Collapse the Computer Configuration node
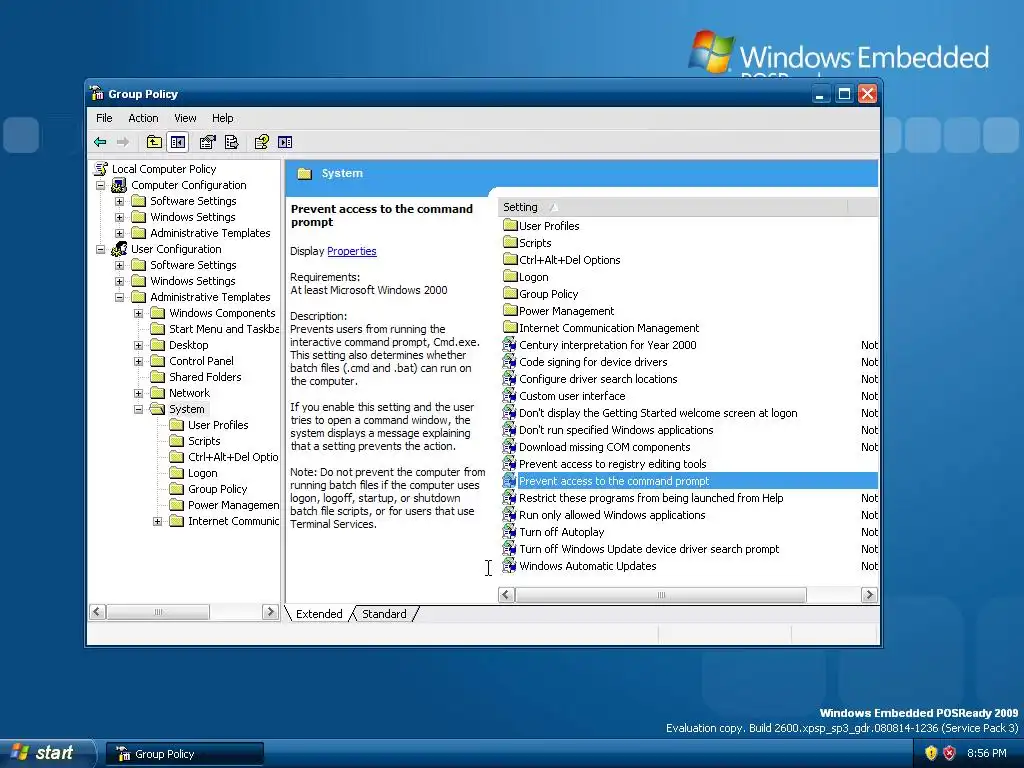The image size is (1024, 768). [x=101, y=185]
